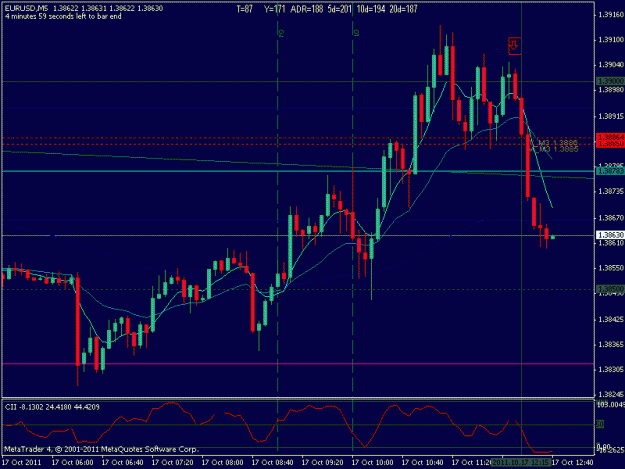The image size is (625, 469).
Task: Click the 17 Oct 06:00 time label
Action: 73,463
